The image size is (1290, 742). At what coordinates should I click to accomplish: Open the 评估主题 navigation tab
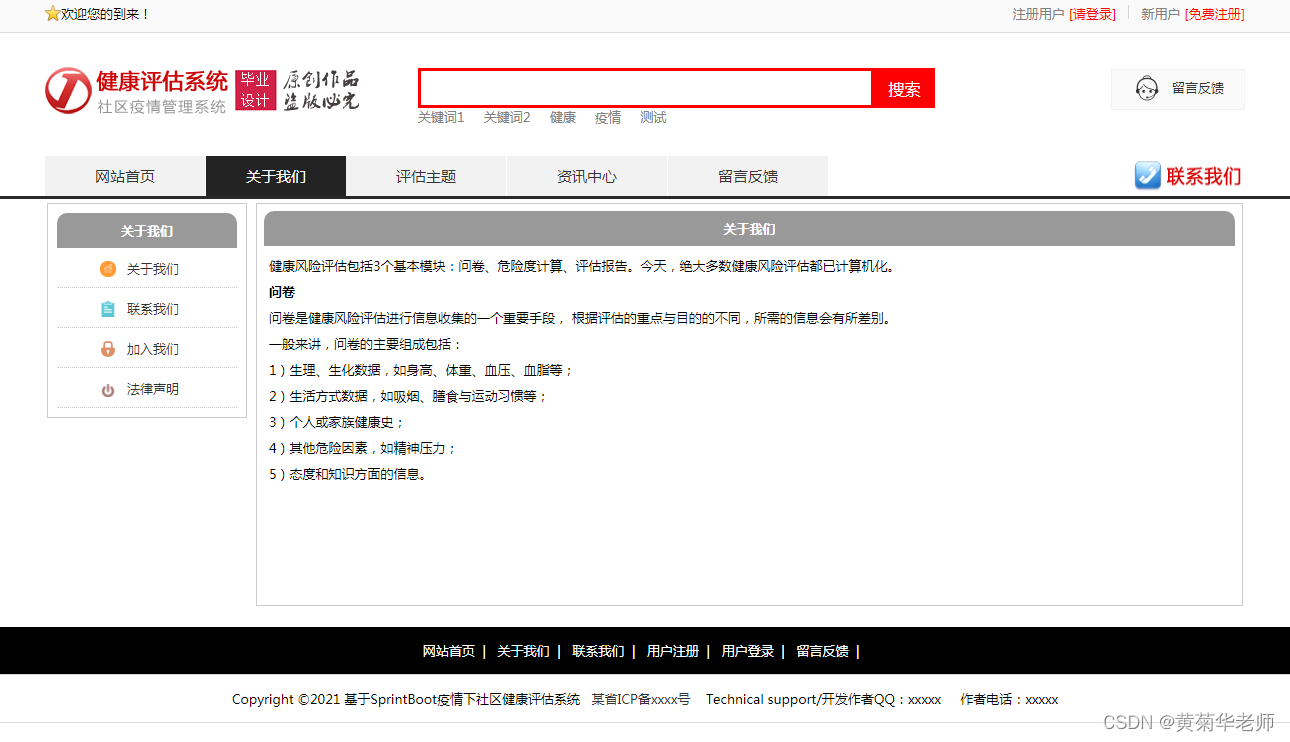[426, 176]
